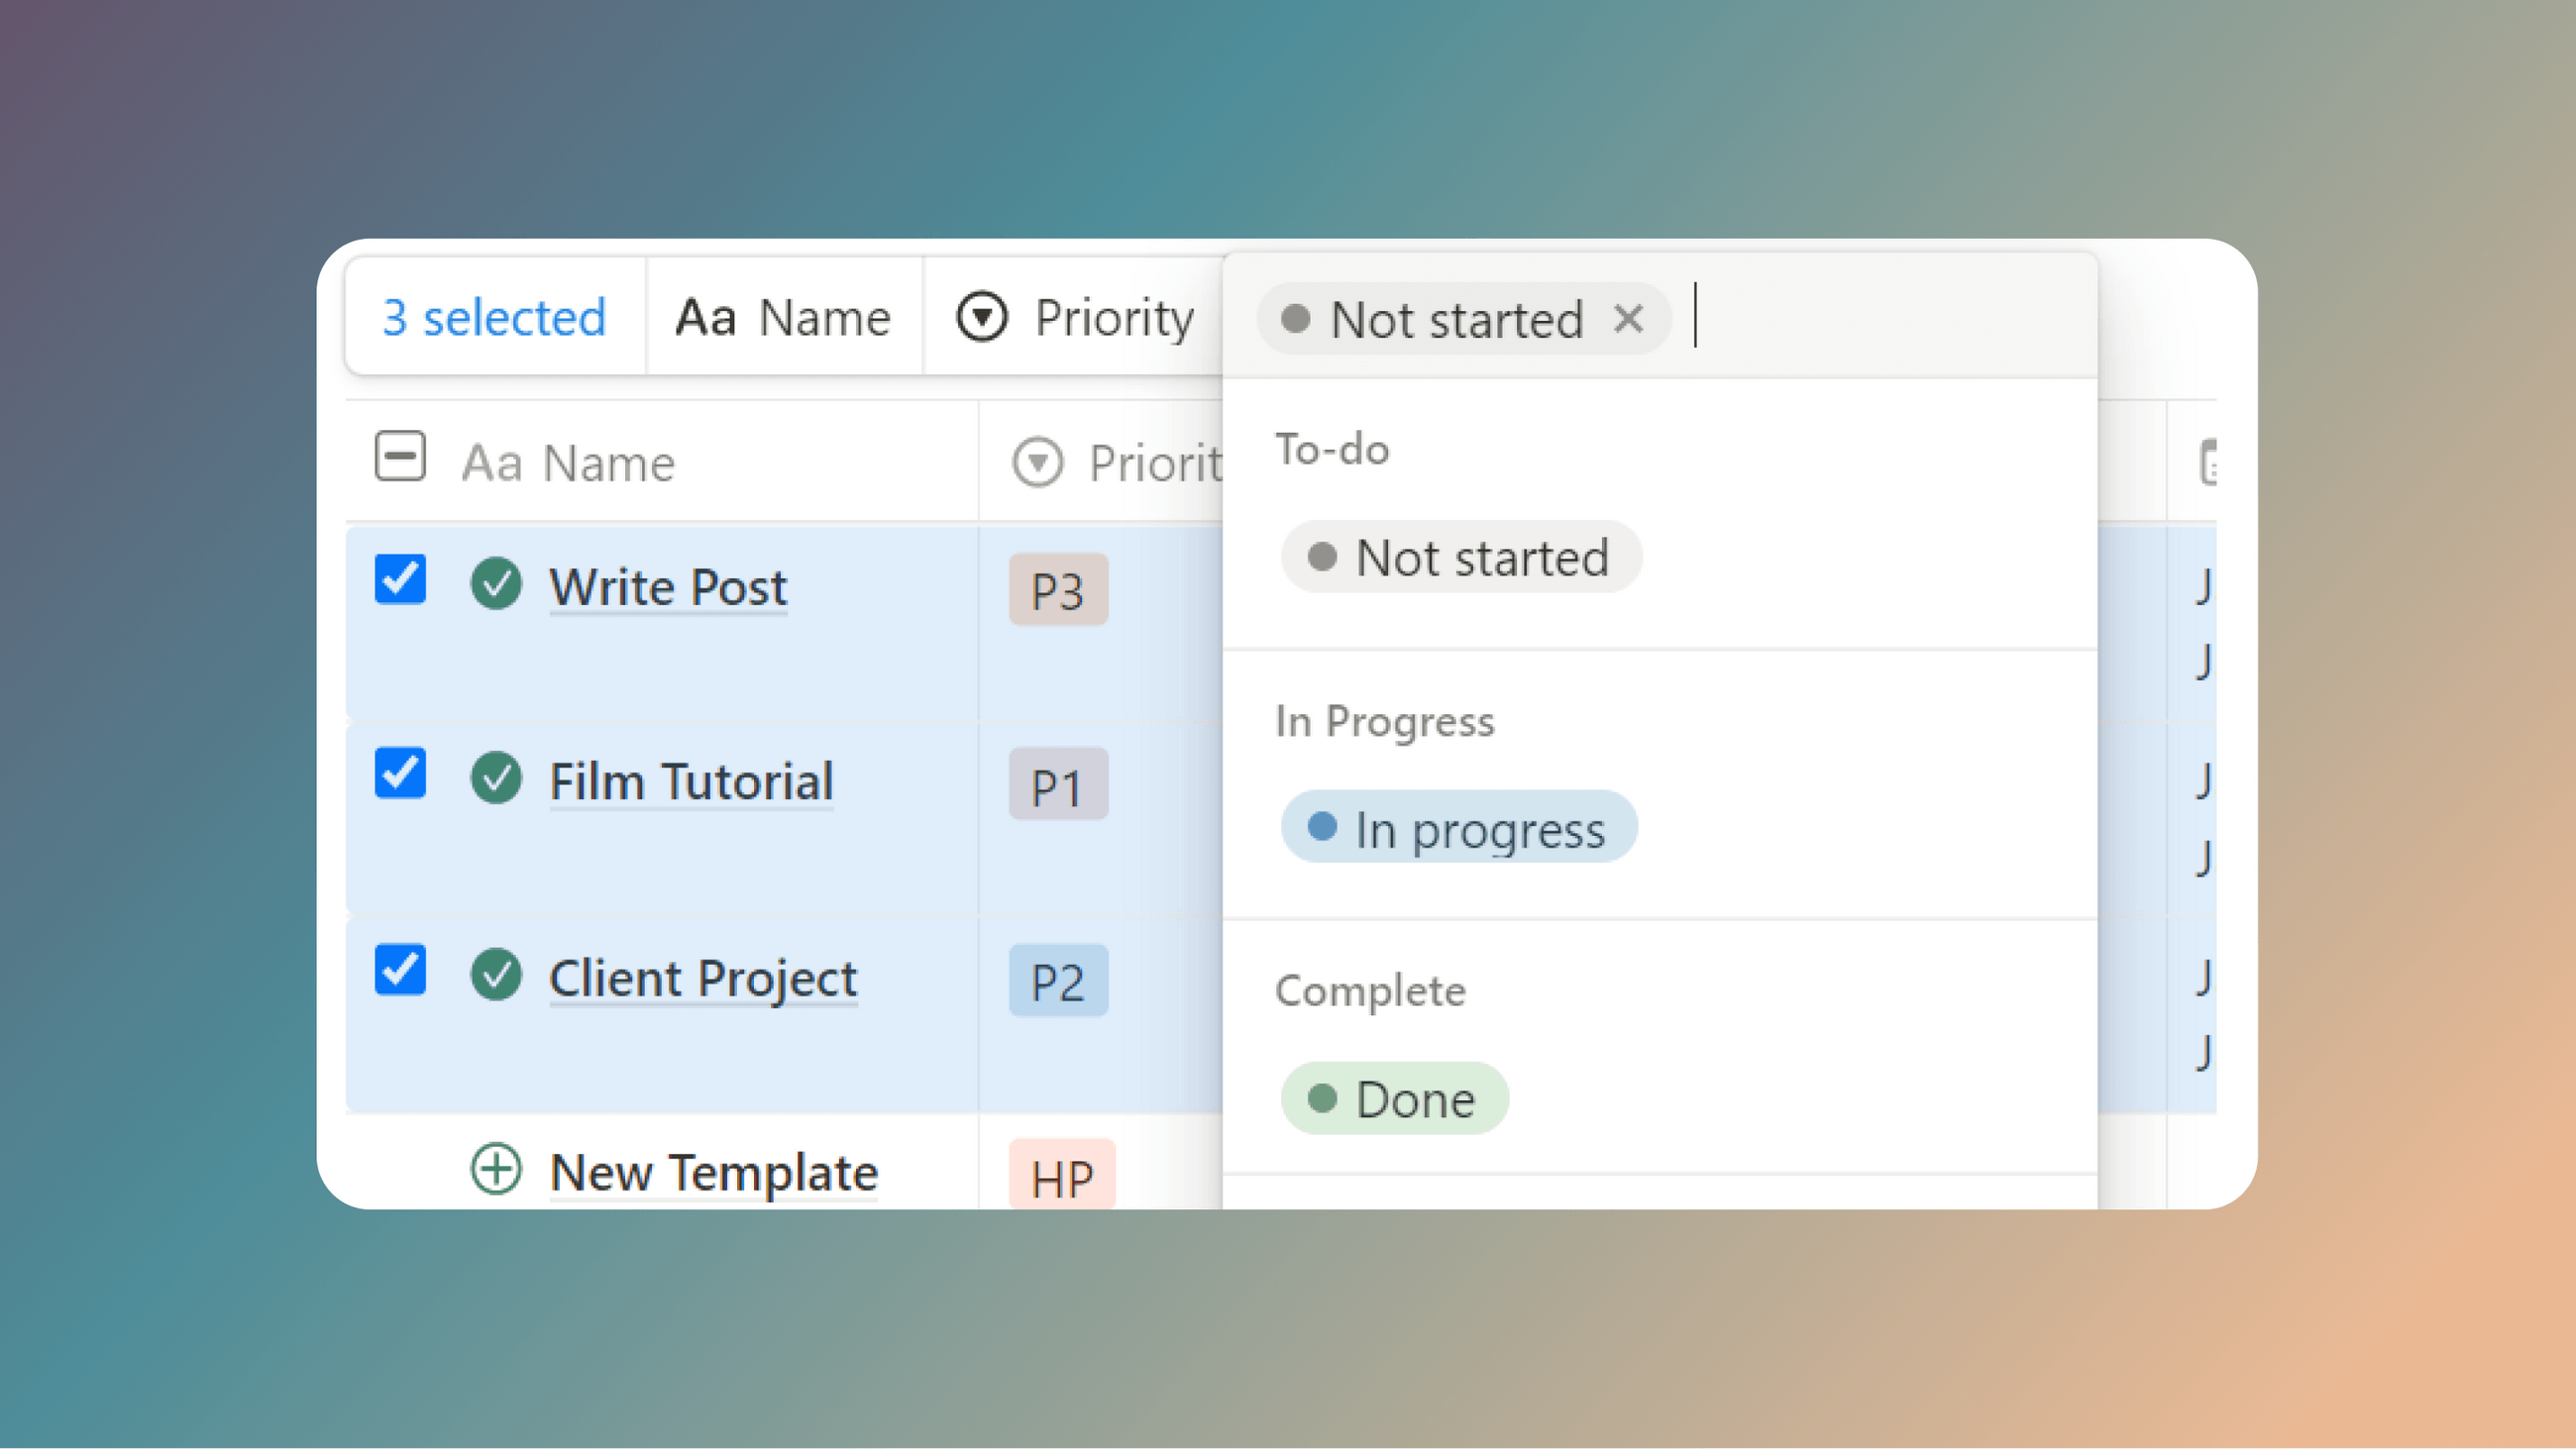Remove the Not started tag via its X icon
This screenshot has height=1449, width=2576.
pos(1630,318)
